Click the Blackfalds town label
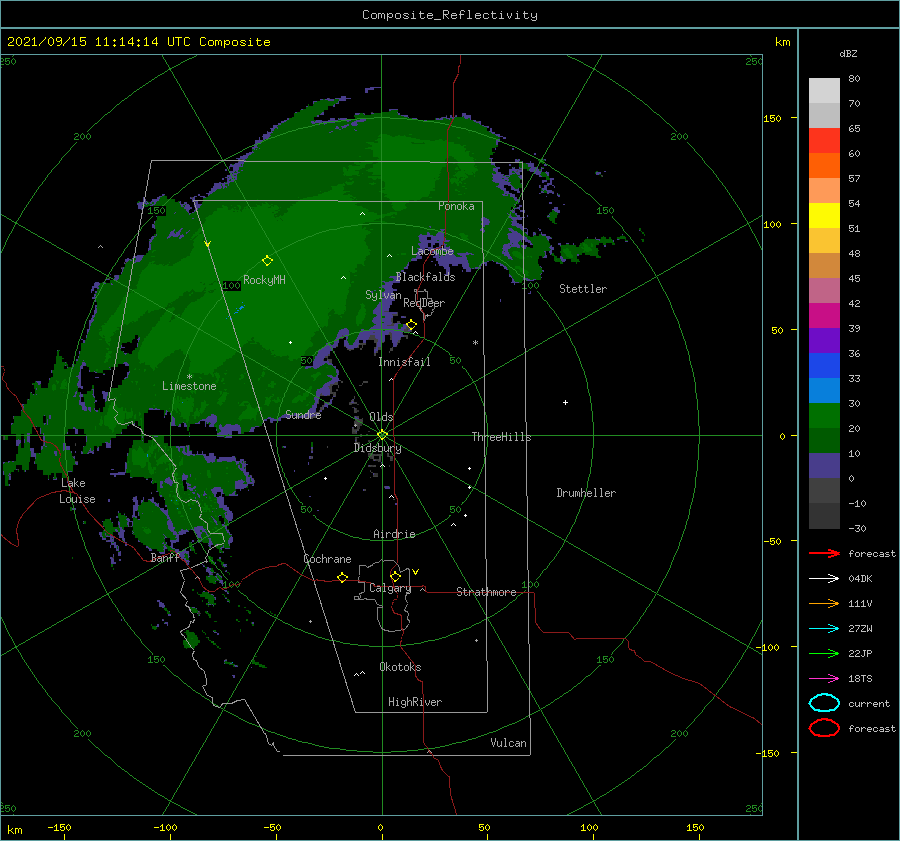Viewport: 900px width, 841px height. pos(425,277)
